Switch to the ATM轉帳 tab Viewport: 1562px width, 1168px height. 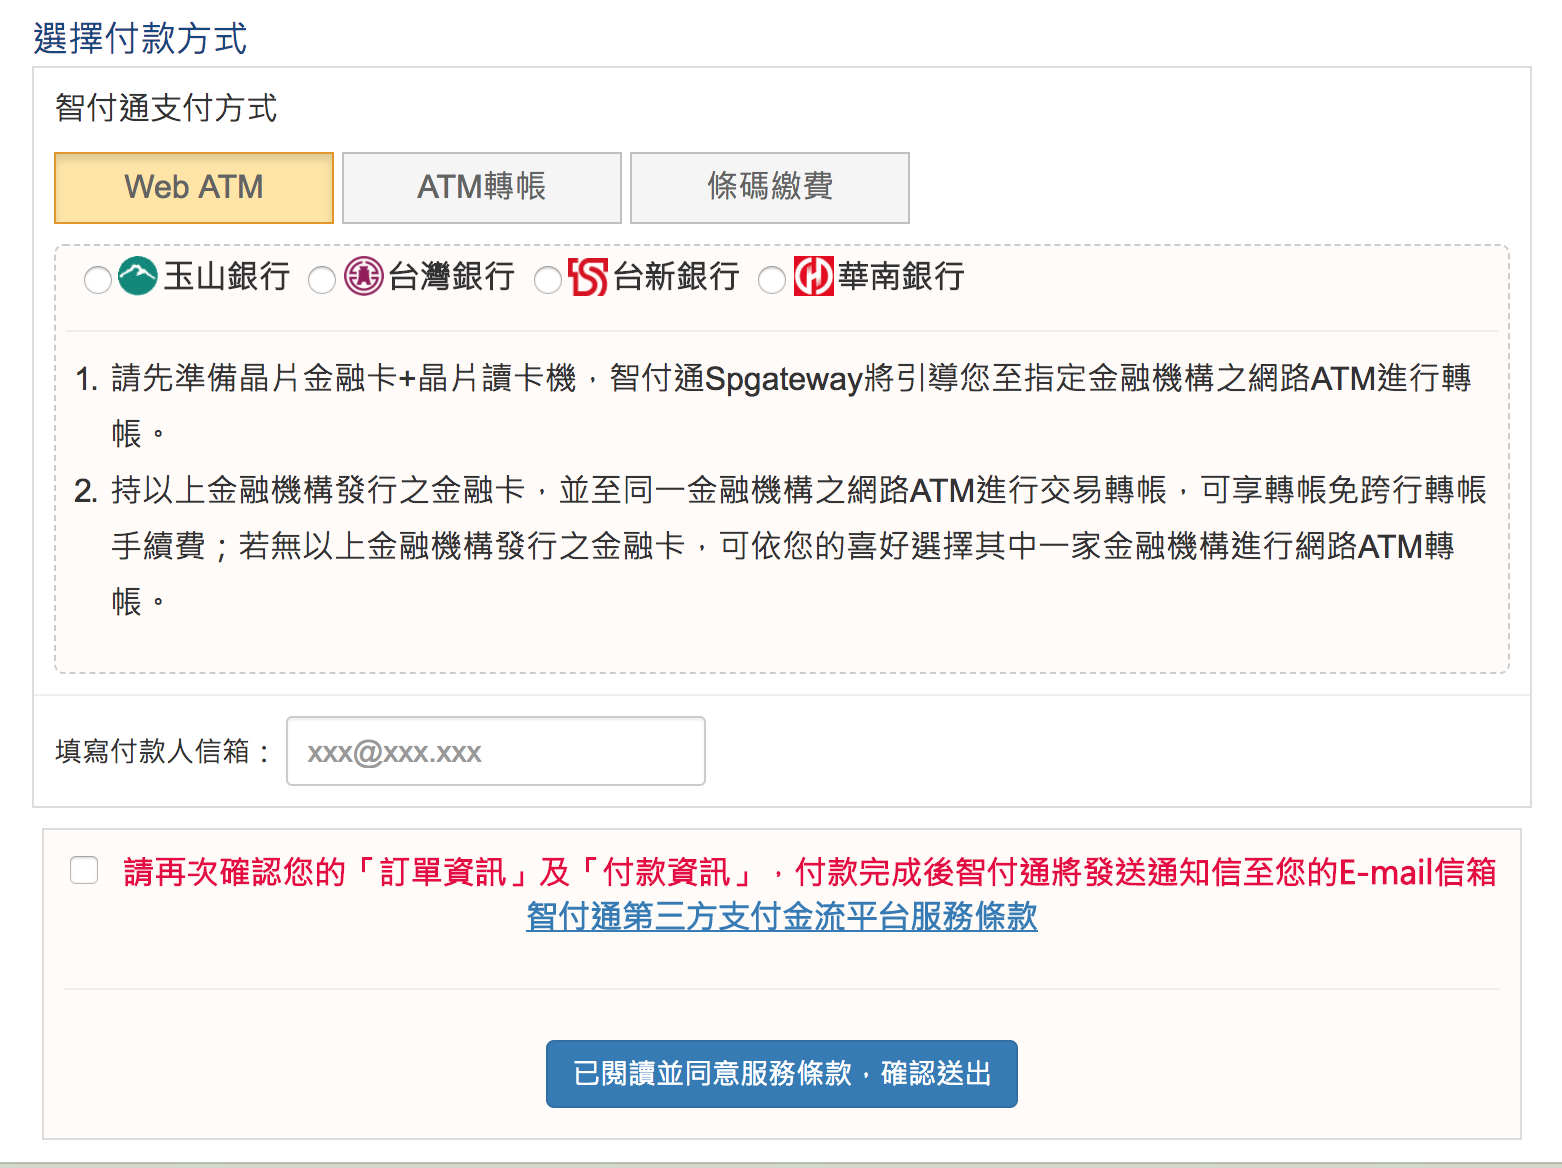pos(482,188)
